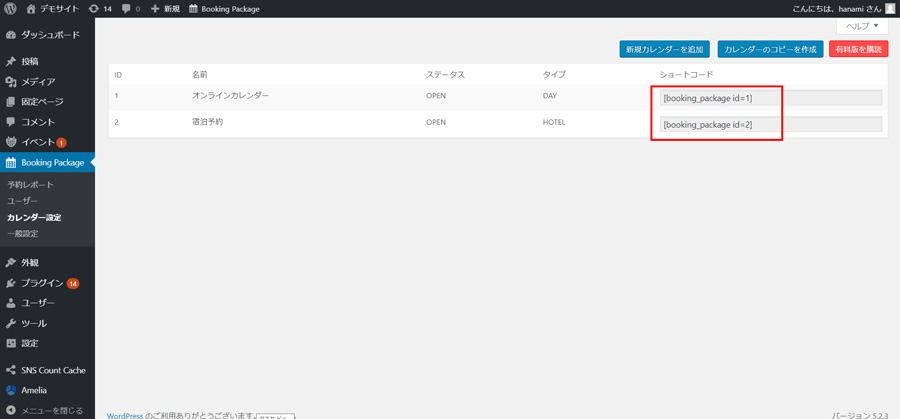Open the デモサイト home icon
Screen dimensions: 900x419
[31, 9]
